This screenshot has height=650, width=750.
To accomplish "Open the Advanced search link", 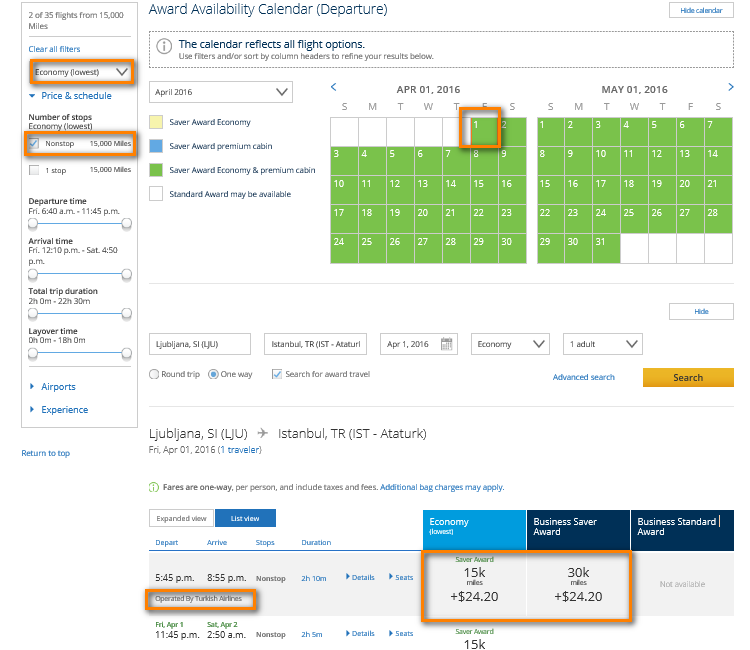I will coord(583,377).
